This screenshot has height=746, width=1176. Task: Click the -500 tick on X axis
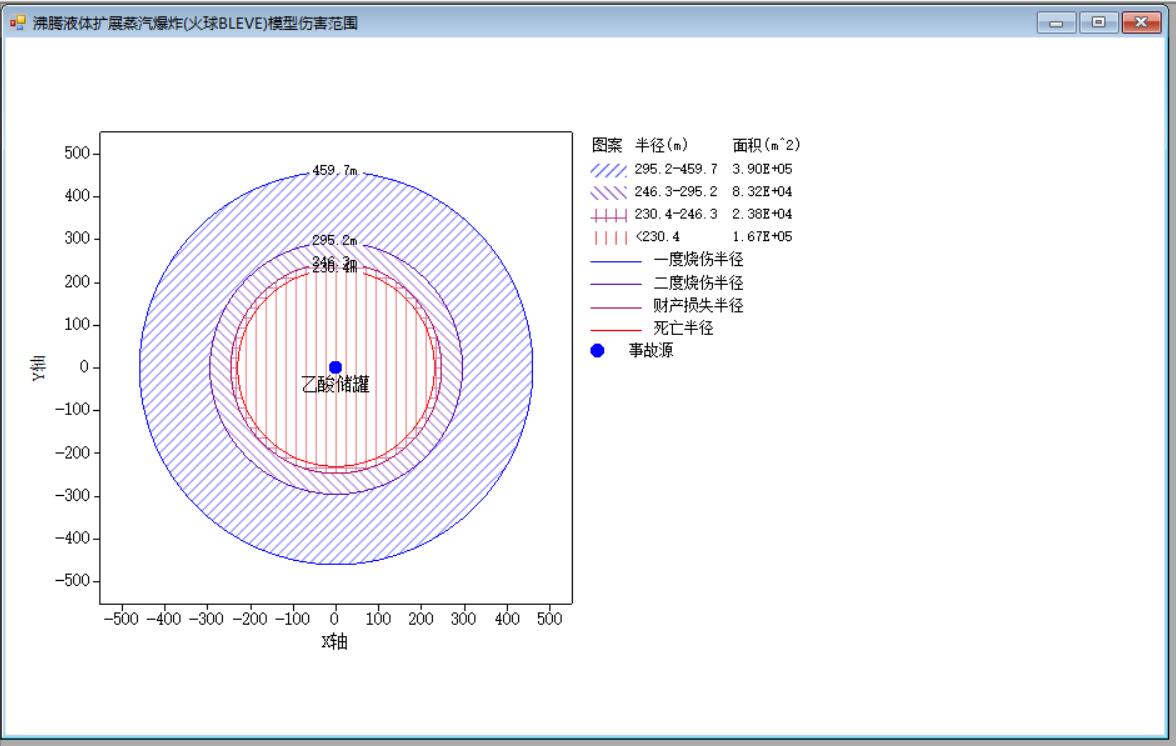[x=121, y=619]
